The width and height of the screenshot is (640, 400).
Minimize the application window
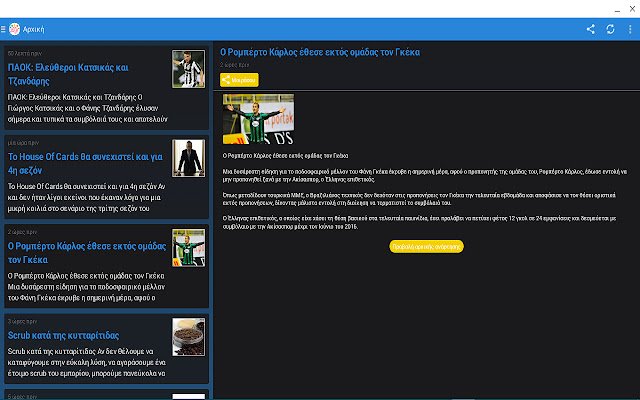click(x=617, y=10)
